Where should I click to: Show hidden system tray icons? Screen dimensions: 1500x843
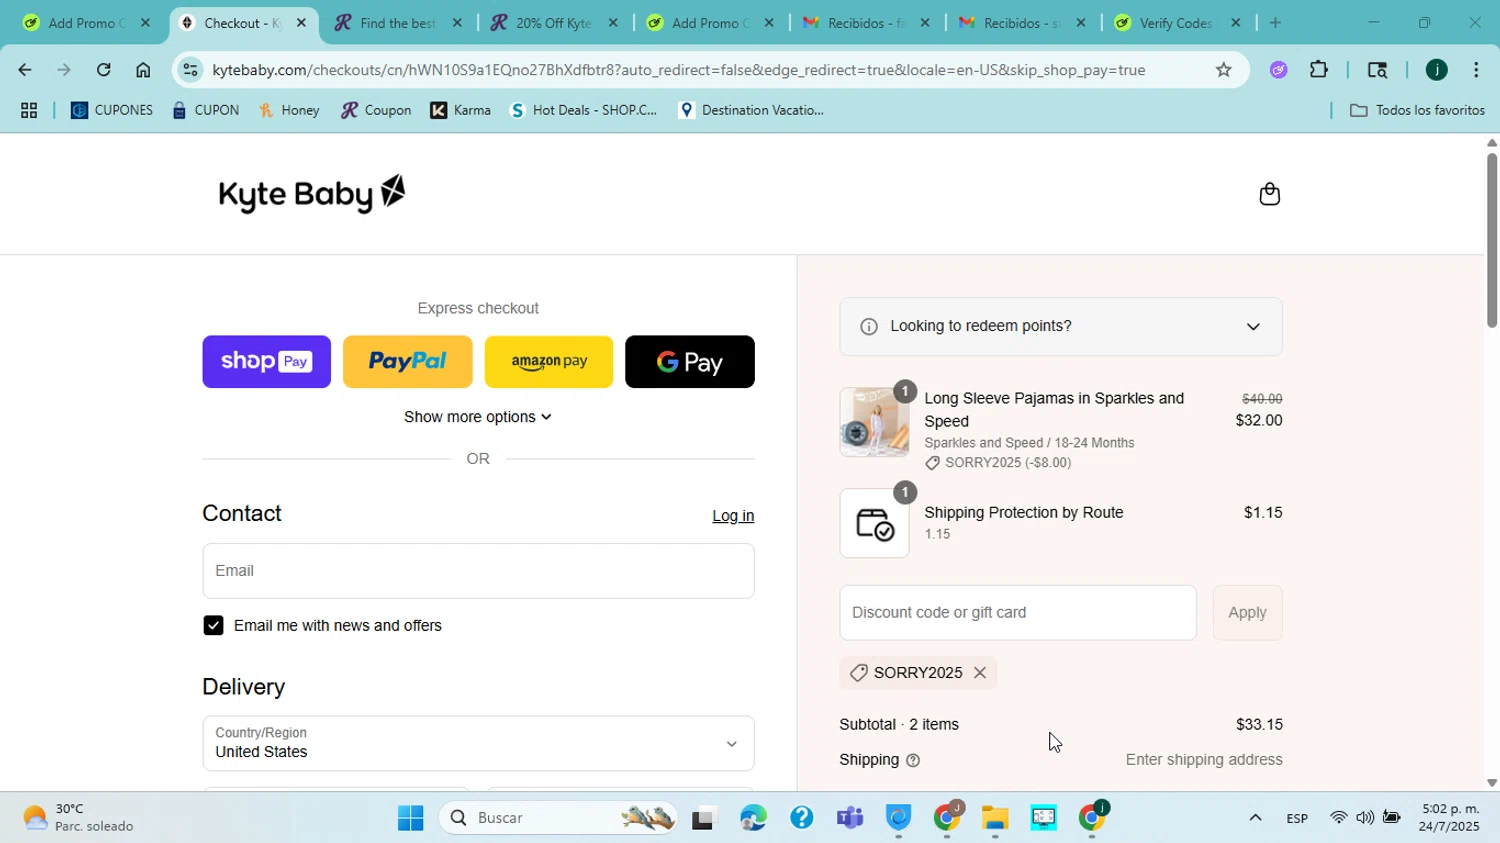point(1255,819)
